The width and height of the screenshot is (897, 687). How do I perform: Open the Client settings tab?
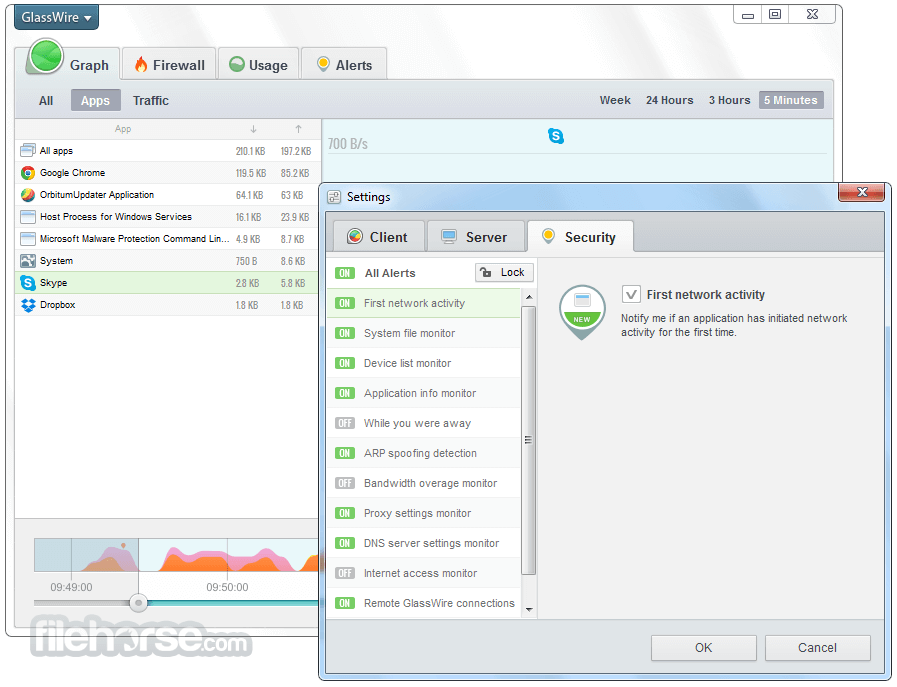(x=377, y=237)
